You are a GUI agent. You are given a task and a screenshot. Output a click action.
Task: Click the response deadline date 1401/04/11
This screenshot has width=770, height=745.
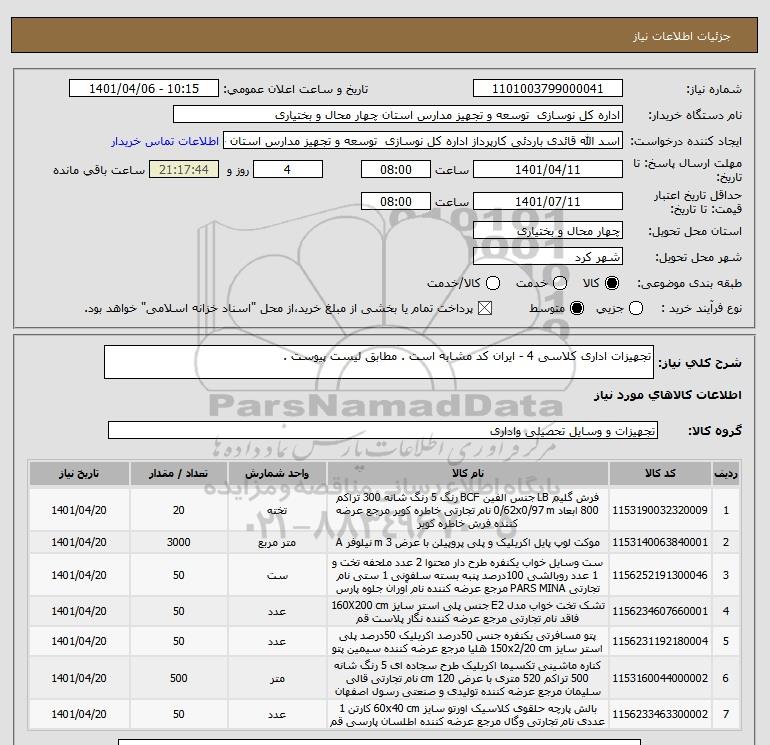coord(548,169)
